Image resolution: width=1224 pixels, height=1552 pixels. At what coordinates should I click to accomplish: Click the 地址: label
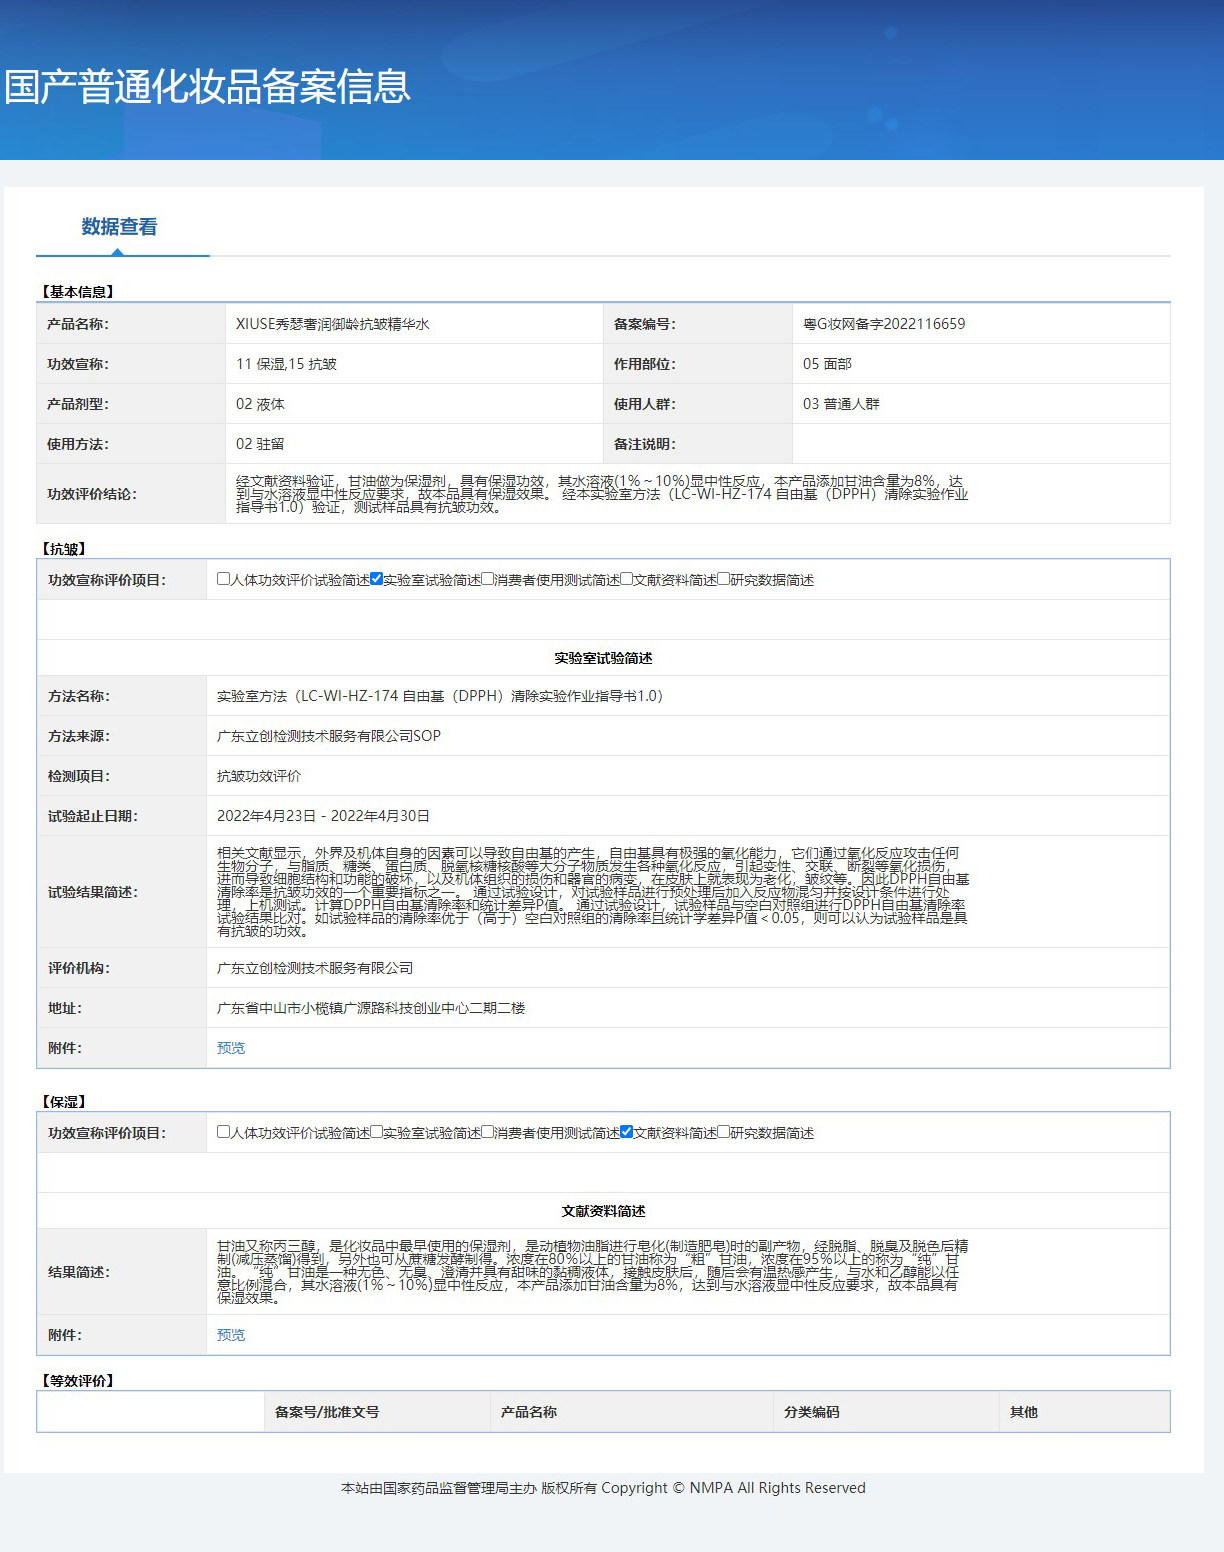[65, 1008]
